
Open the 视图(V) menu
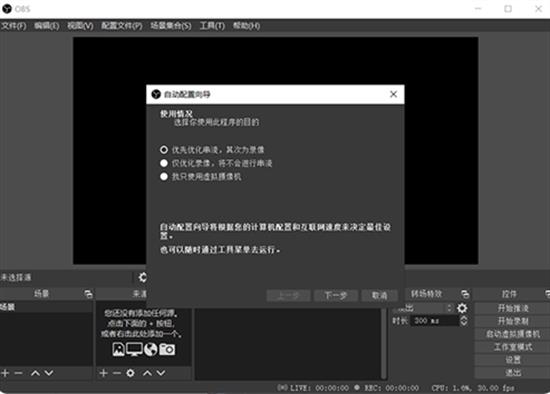pos(80,26)
